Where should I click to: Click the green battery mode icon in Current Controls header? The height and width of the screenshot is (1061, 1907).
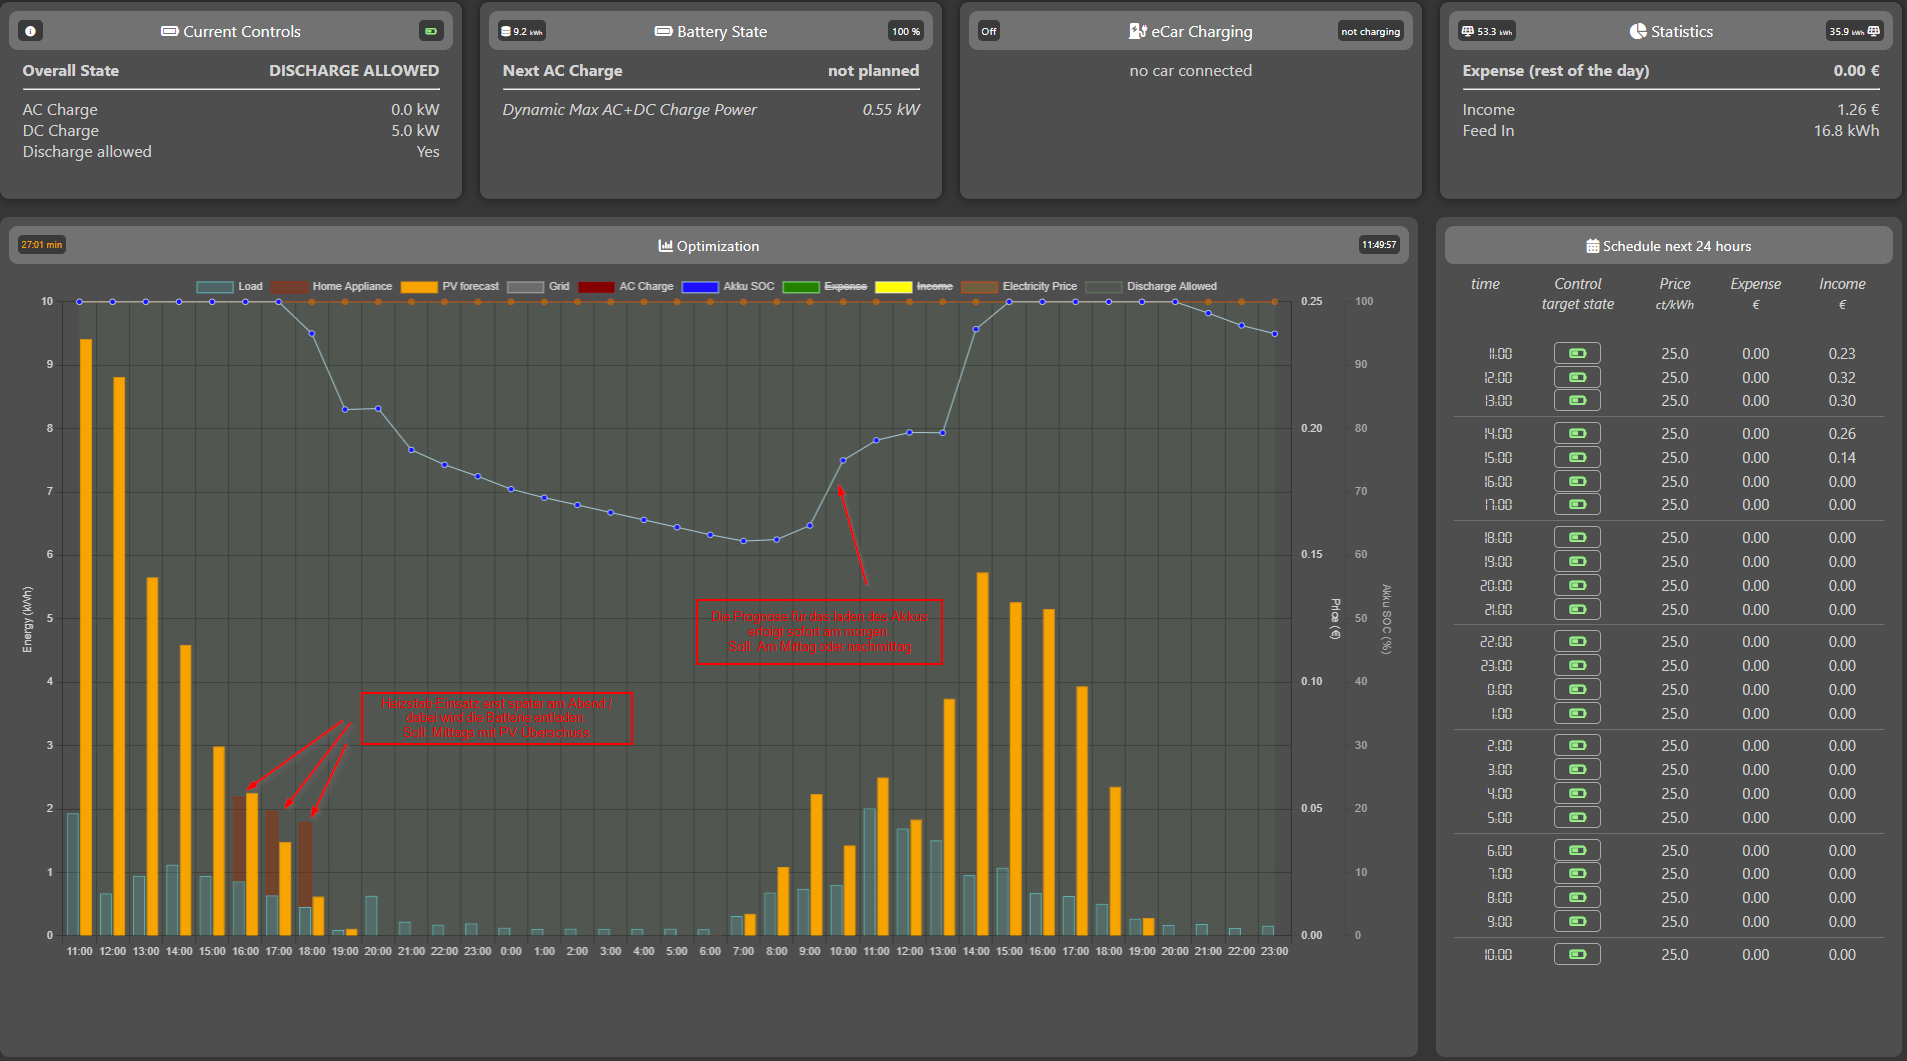431,31
